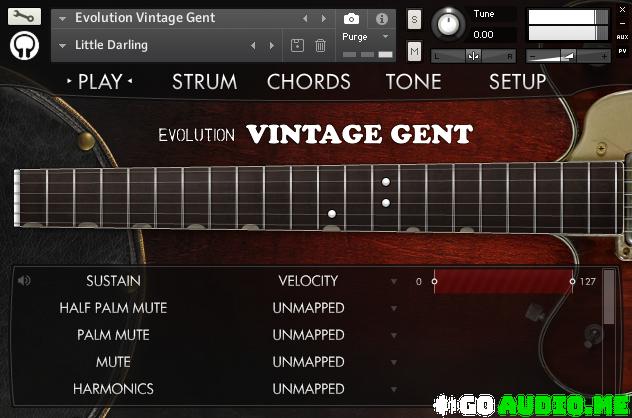
Task: Go to the previous instrument arrow
Action: pyautogui.click(x=305, y=18)
